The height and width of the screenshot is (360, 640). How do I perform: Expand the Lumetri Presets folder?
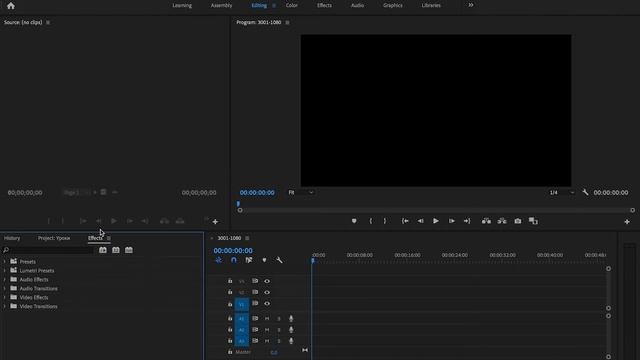coord(4,271)
